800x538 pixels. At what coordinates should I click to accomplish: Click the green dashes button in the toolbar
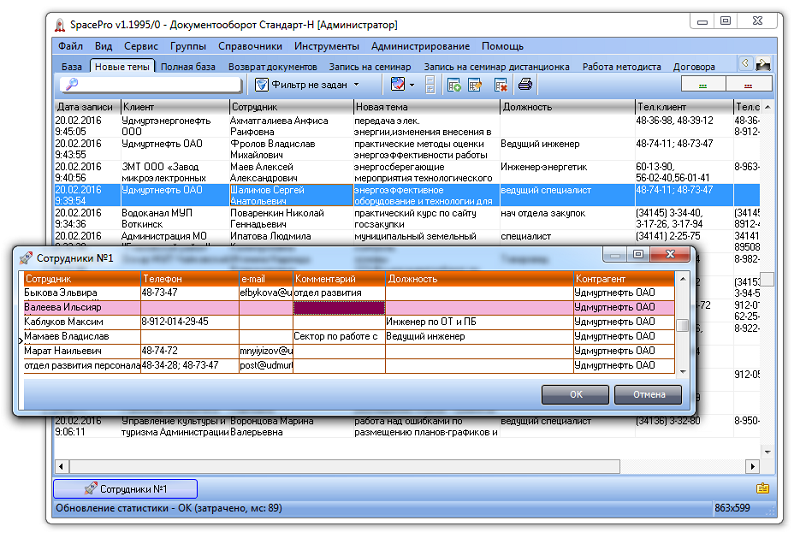click(x=703, y=85)
